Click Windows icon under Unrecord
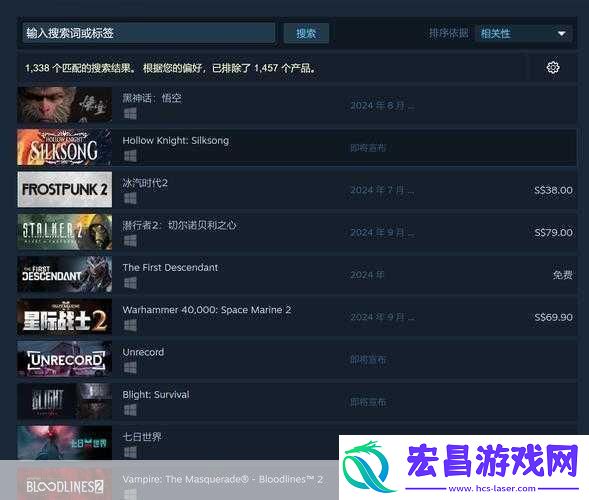589x500 pixels. click(130, 367)
